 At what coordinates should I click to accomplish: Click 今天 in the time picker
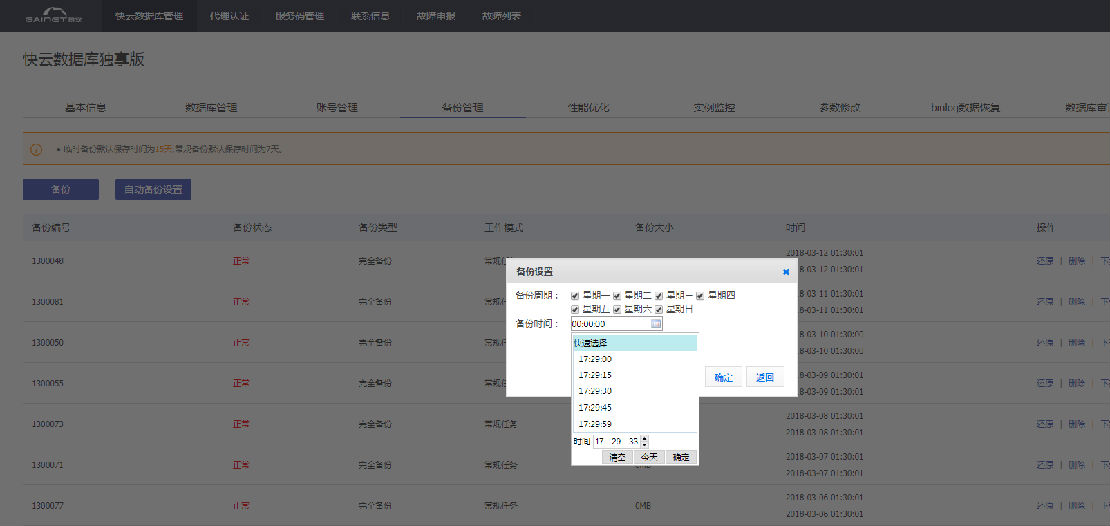tap(649, 457)
